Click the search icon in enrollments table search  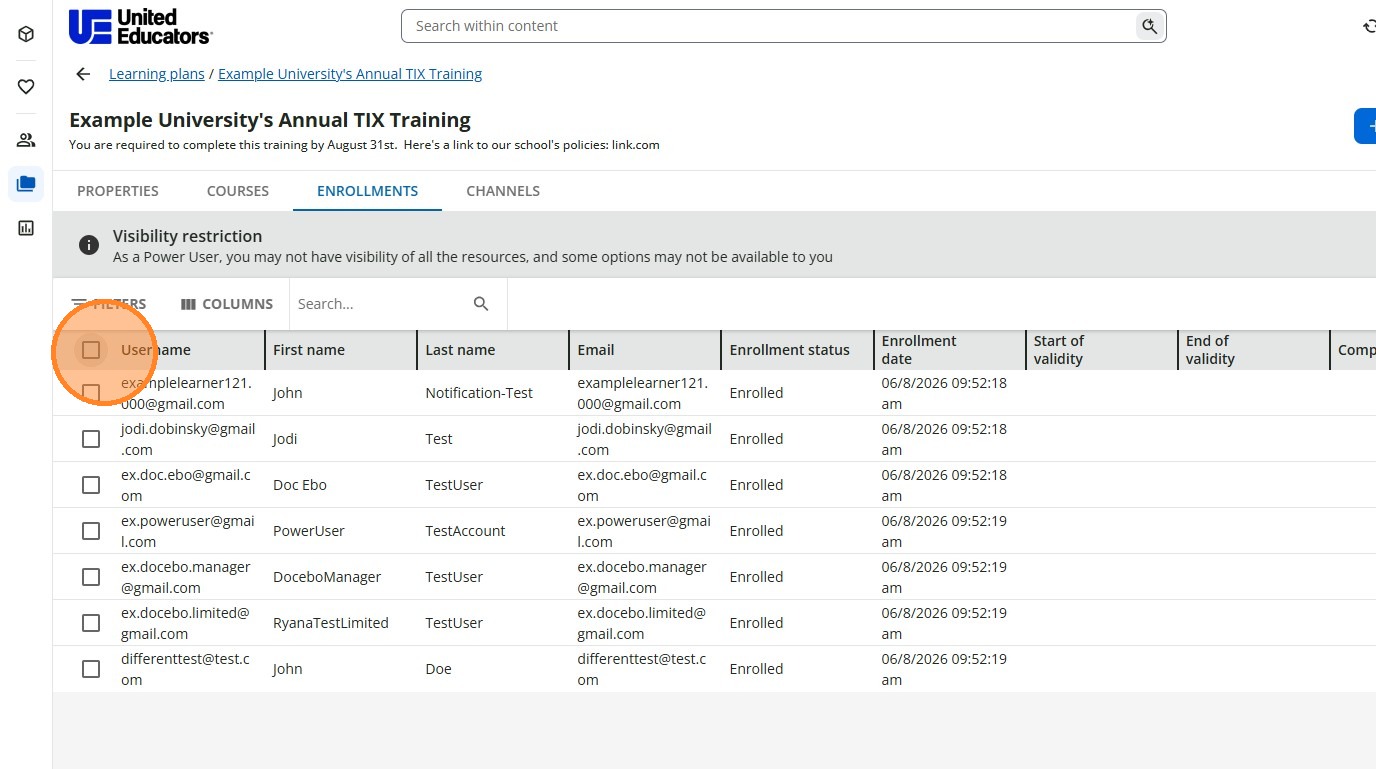[x=481, y=304]
